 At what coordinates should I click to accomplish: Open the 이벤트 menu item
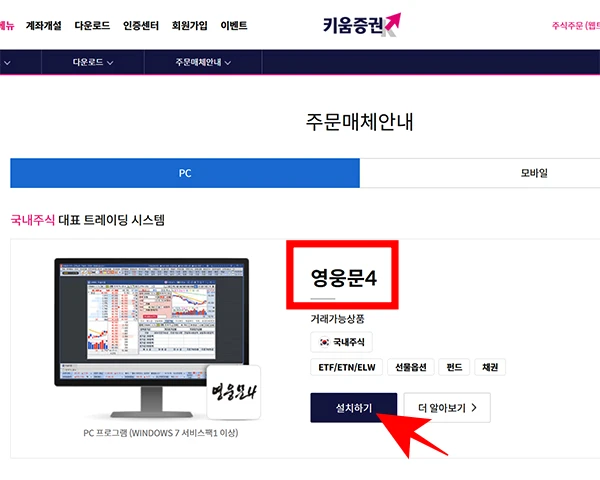point(234,26)
